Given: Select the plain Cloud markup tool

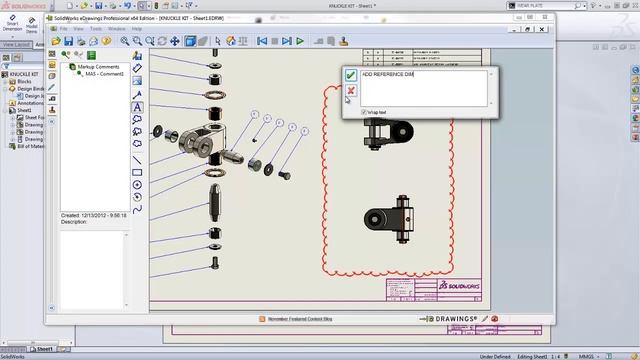Looking at the screenshot, I should point(137,144).
